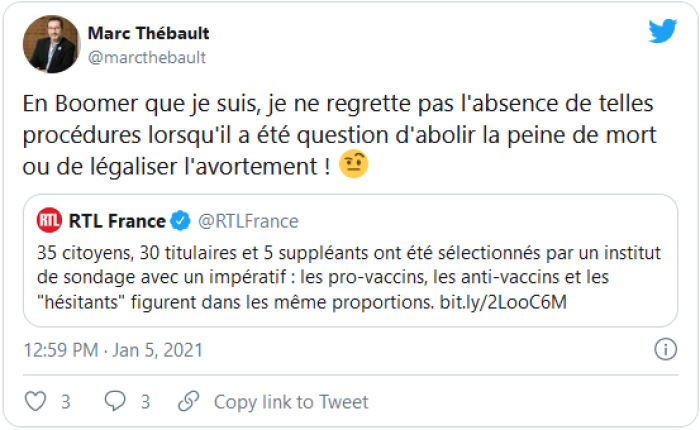
Task: Click the reply count beside speech bubble
Action: (145, 402)
